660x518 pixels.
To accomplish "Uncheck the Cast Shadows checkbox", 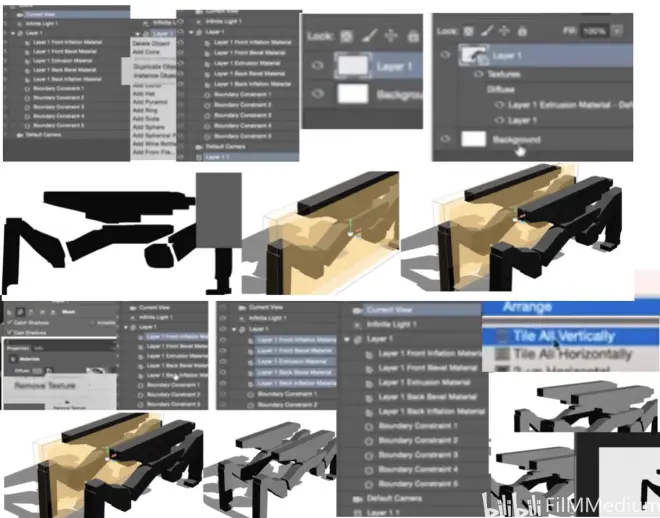I will click(10, 332).
